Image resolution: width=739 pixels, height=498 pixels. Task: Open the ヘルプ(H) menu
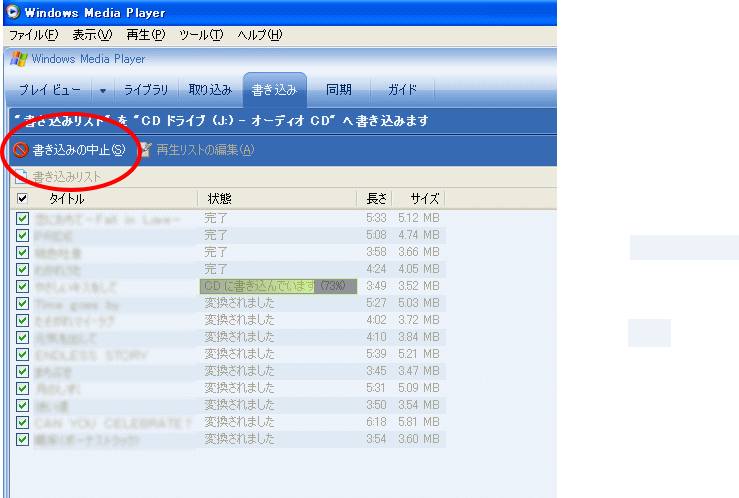tap(260, 35)
